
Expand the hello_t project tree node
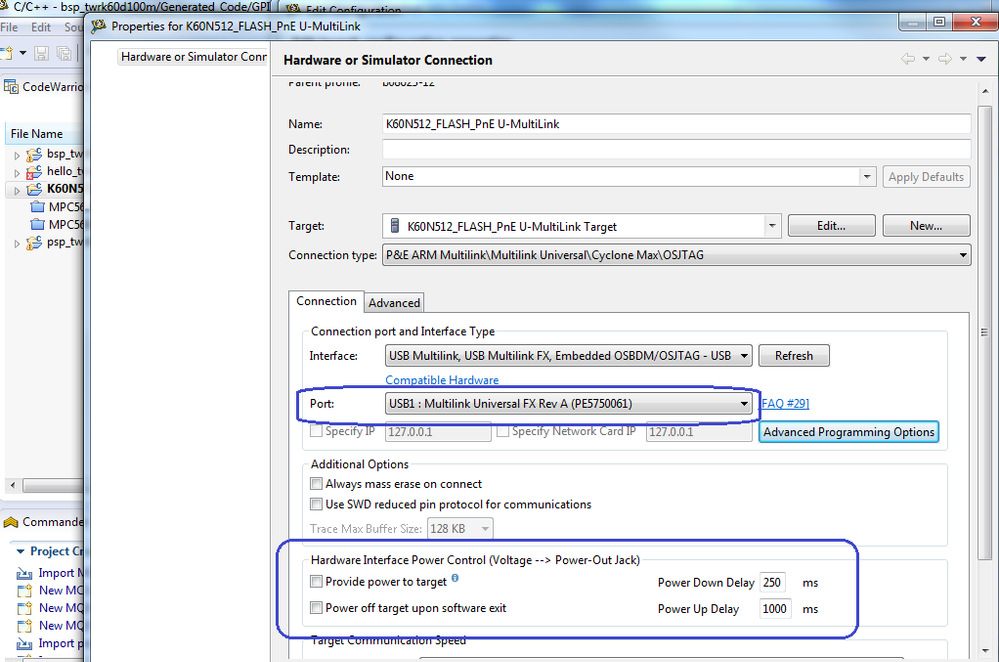[x=17, y=172]
